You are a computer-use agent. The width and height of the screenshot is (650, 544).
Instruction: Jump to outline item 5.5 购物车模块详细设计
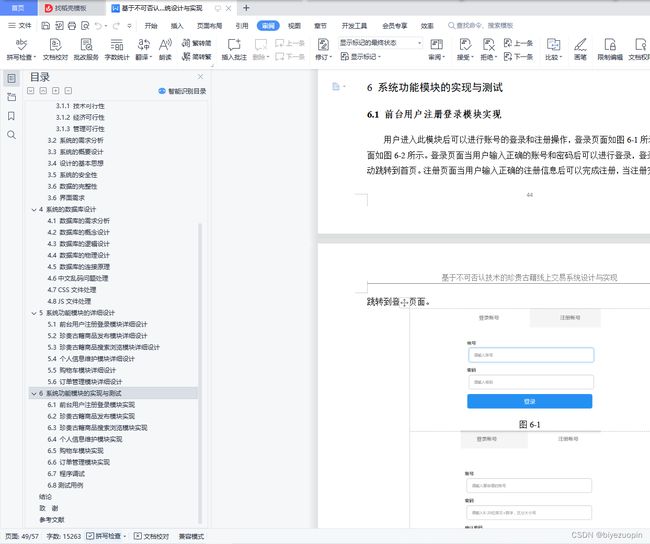point(82,370)
